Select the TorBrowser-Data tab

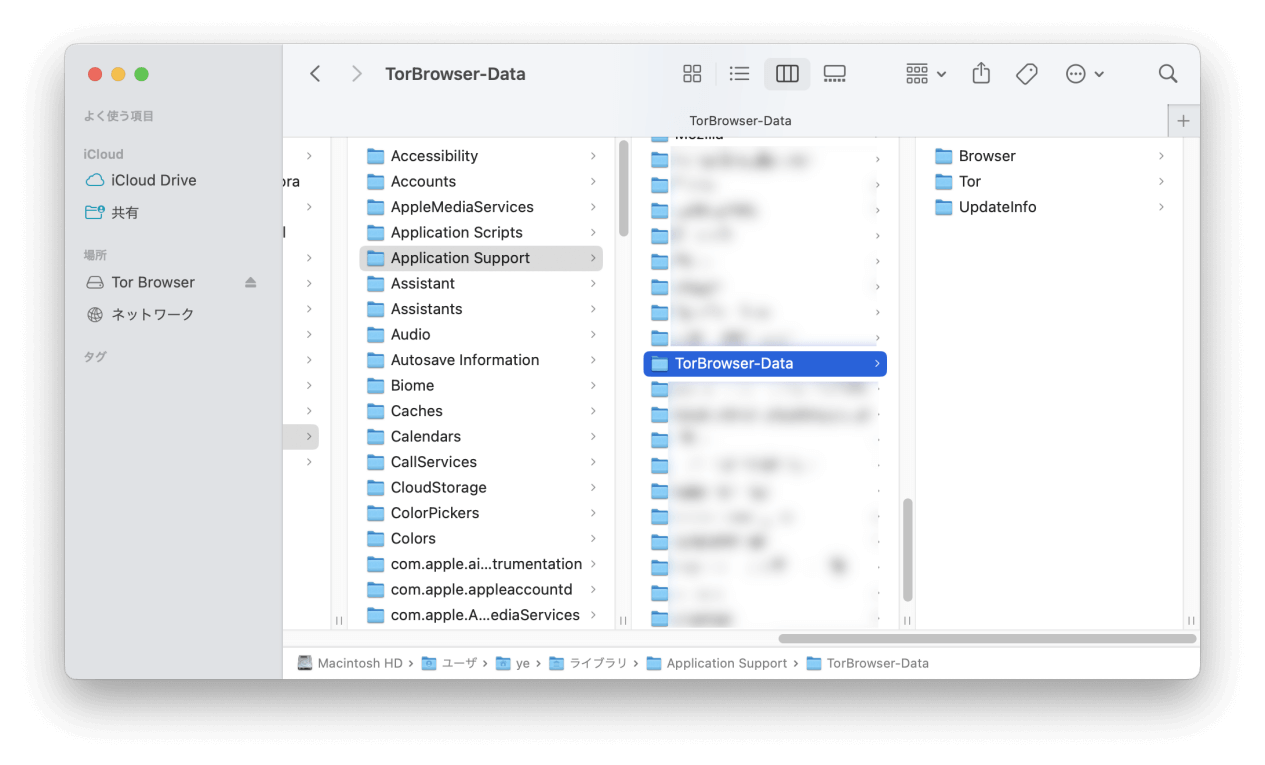coord(740,121)
